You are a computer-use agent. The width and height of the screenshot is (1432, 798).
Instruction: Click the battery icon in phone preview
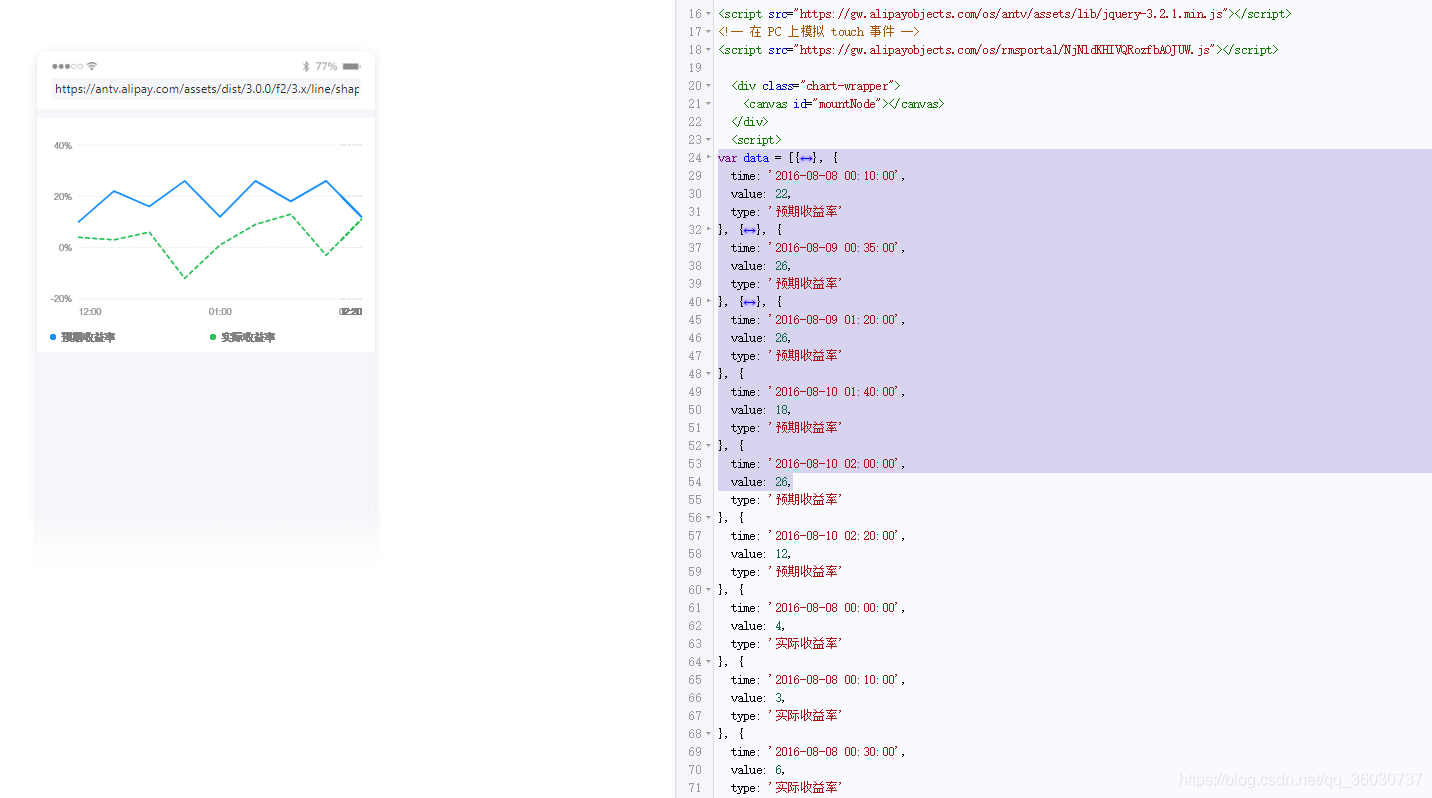[351, 66]
